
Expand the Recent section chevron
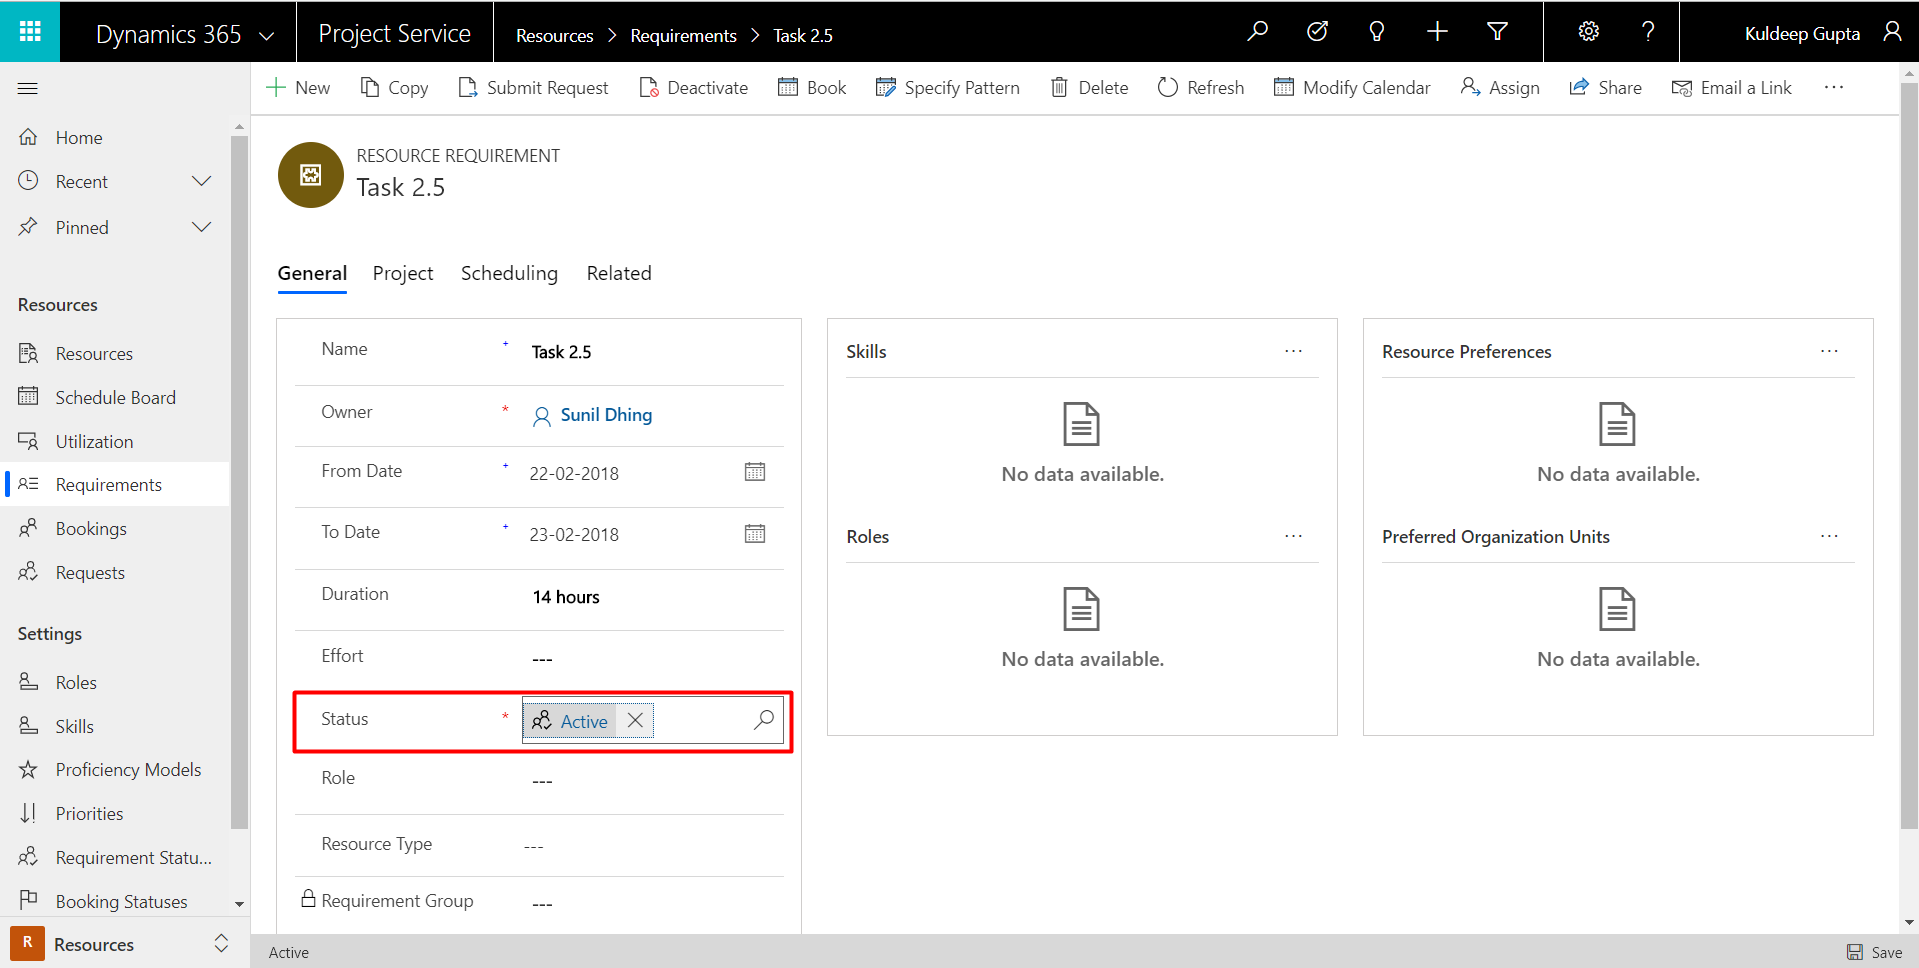tap(202, 181)
